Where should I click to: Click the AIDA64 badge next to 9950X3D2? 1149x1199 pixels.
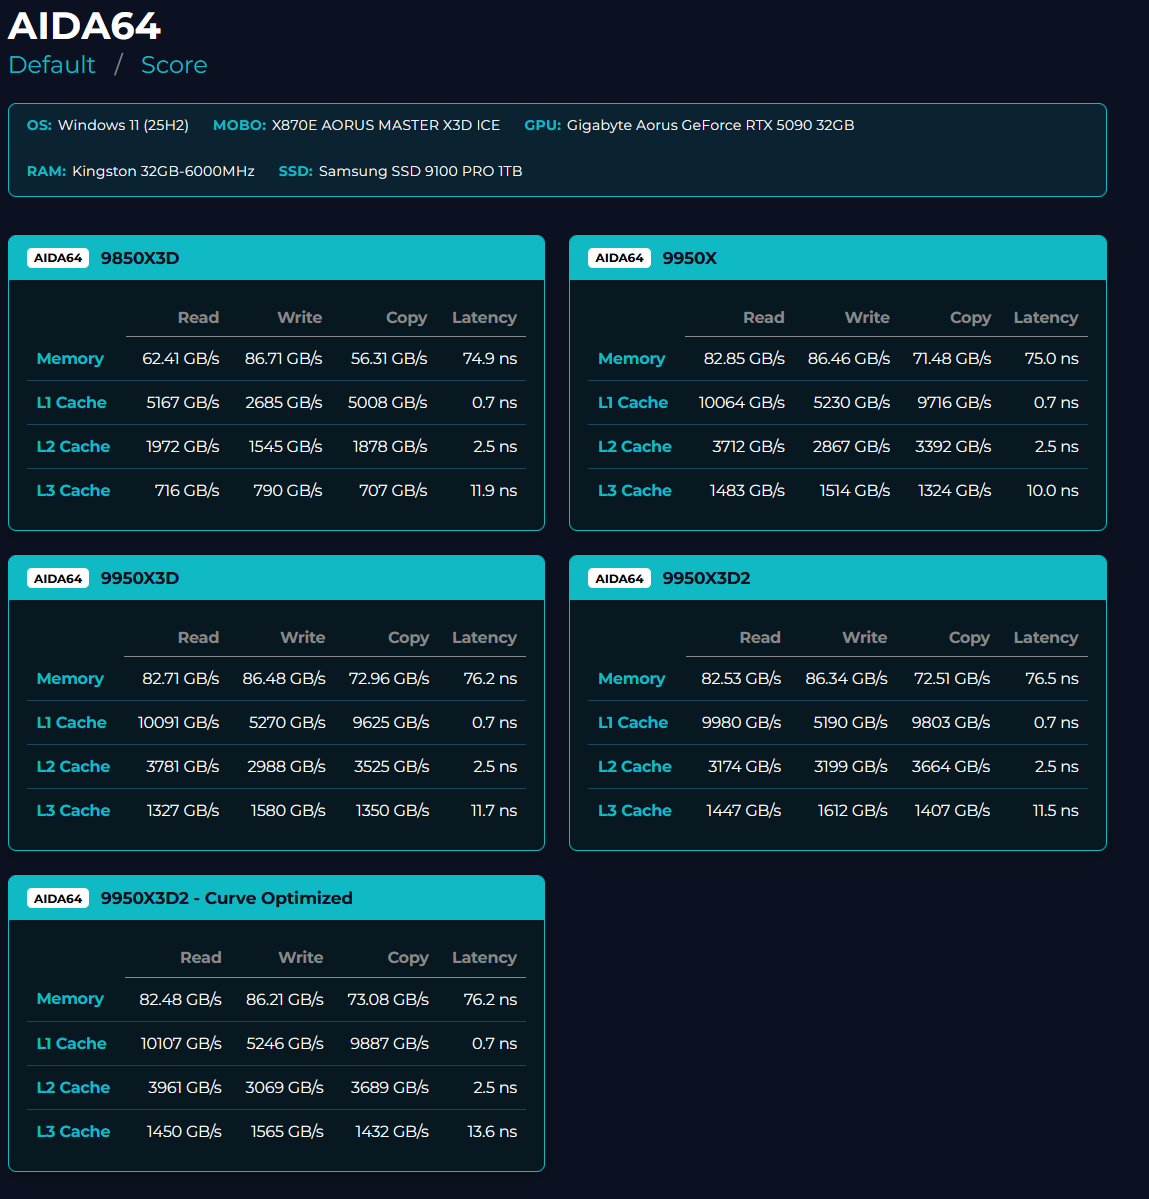point(619,578)
